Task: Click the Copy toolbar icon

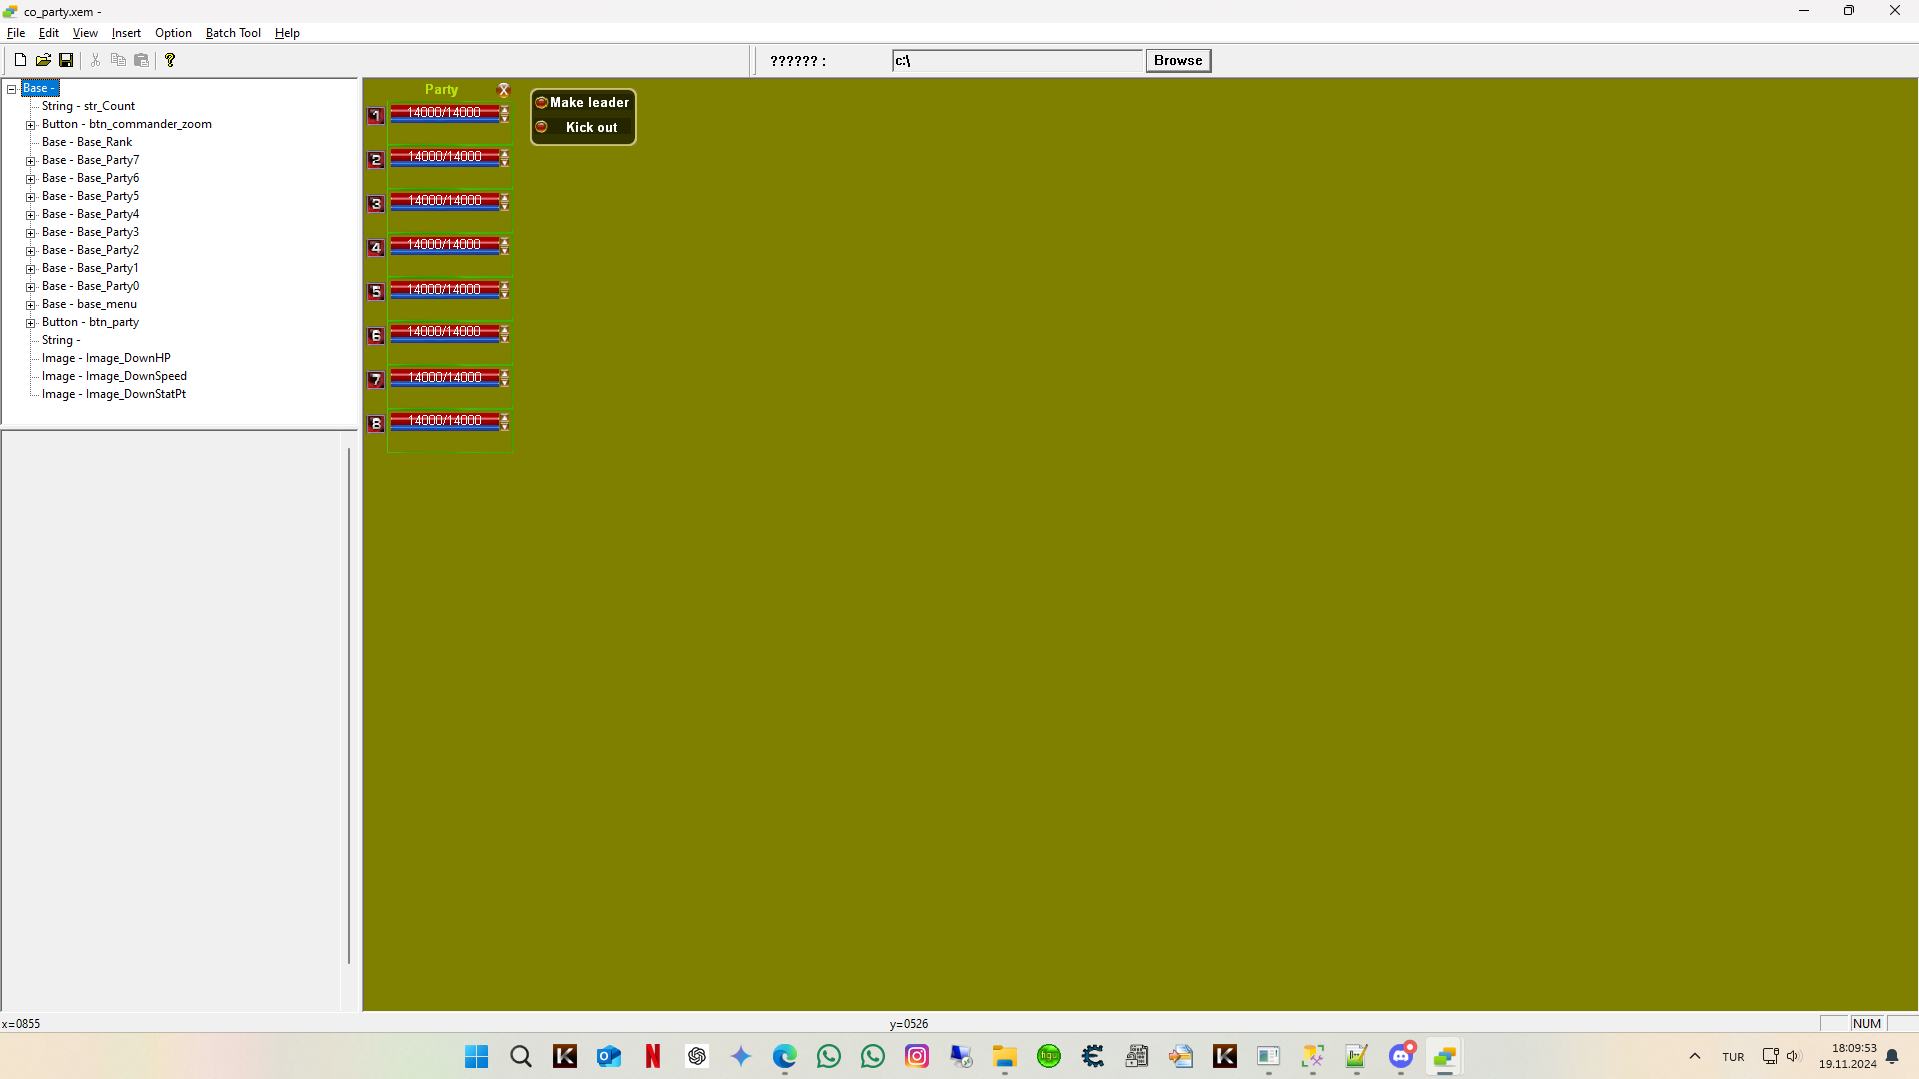Action: pyautogui.click(x=118, y=59)
